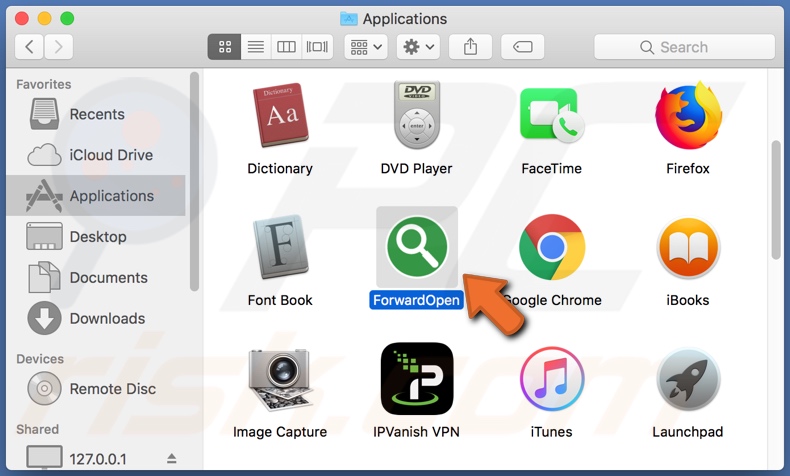Open Downloads in the sidebar
This screenshot has width=790, height=476.
click(96, 318)
